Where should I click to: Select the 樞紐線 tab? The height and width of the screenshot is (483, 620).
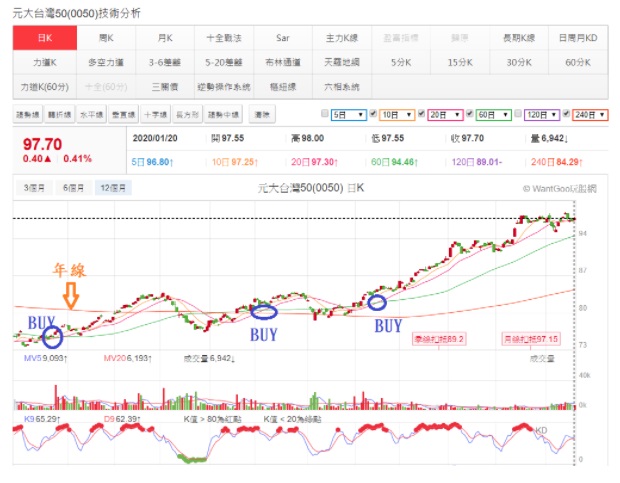[283, 87]
